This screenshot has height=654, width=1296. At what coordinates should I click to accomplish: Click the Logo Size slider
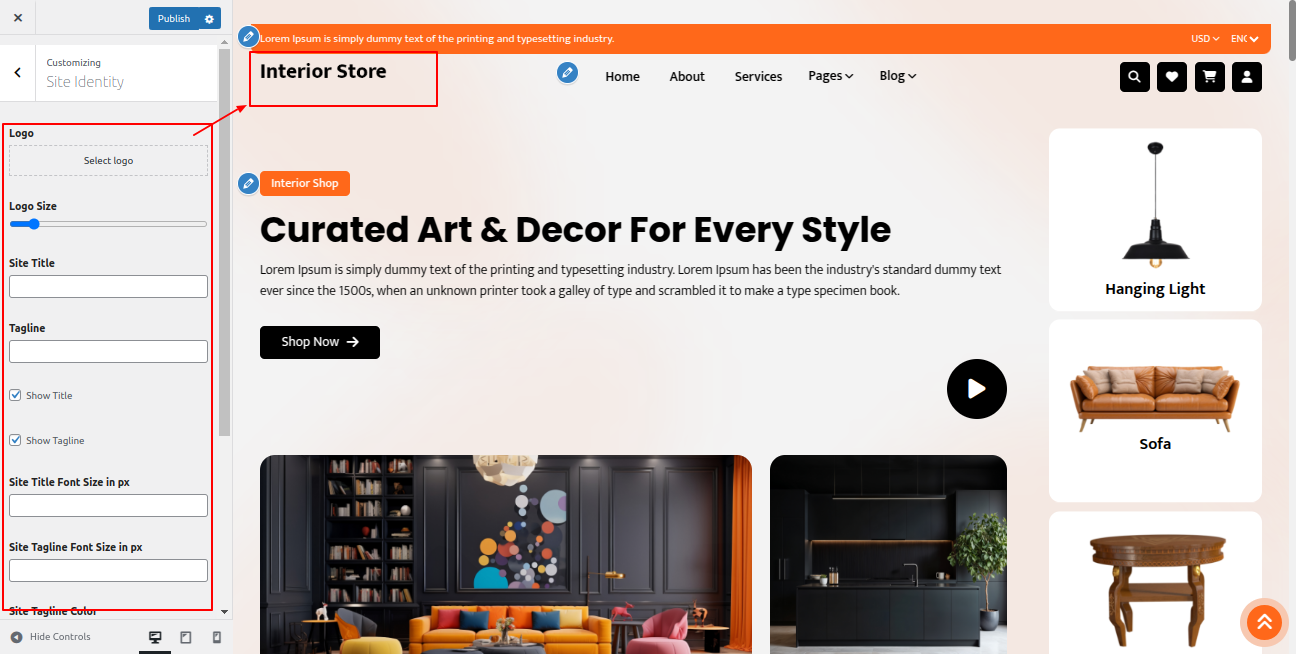point(108,224)
